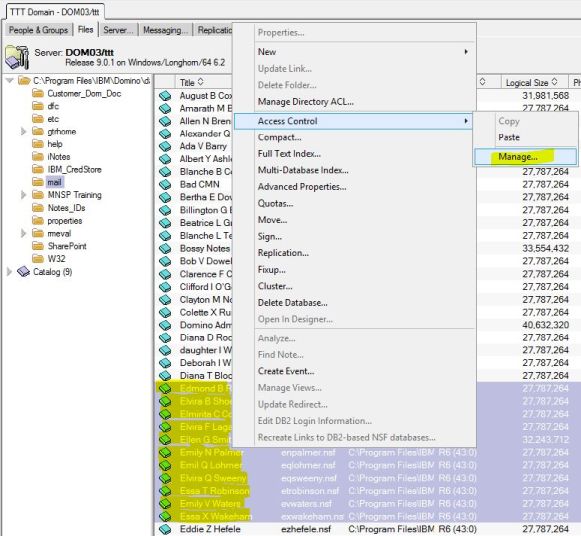Screen dimensions: 581x536
Task: Open Advanced Properties... menu item
Action: pos(302,187)
